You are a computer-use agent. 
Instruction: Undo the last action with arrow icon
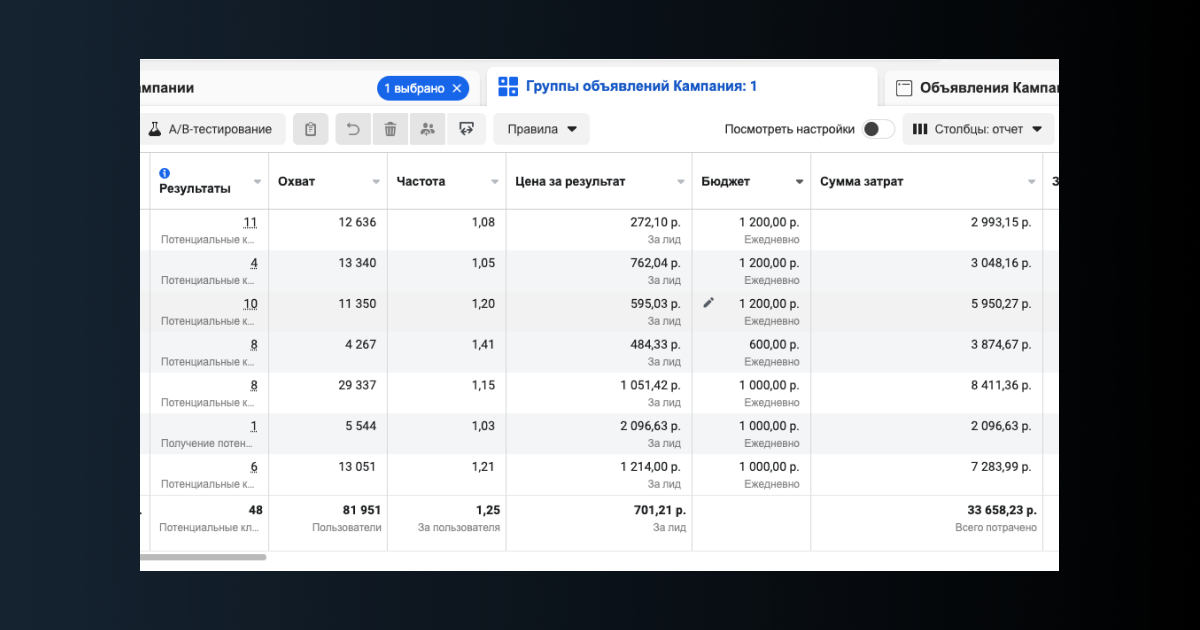(353, 129)
